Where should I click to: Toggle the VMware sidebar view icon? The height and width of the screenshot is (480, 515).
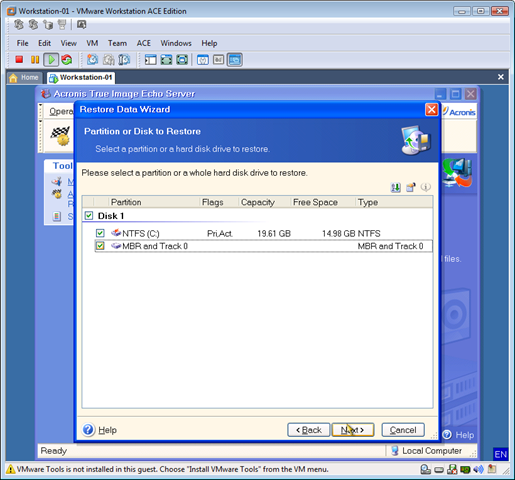point(150,60)
